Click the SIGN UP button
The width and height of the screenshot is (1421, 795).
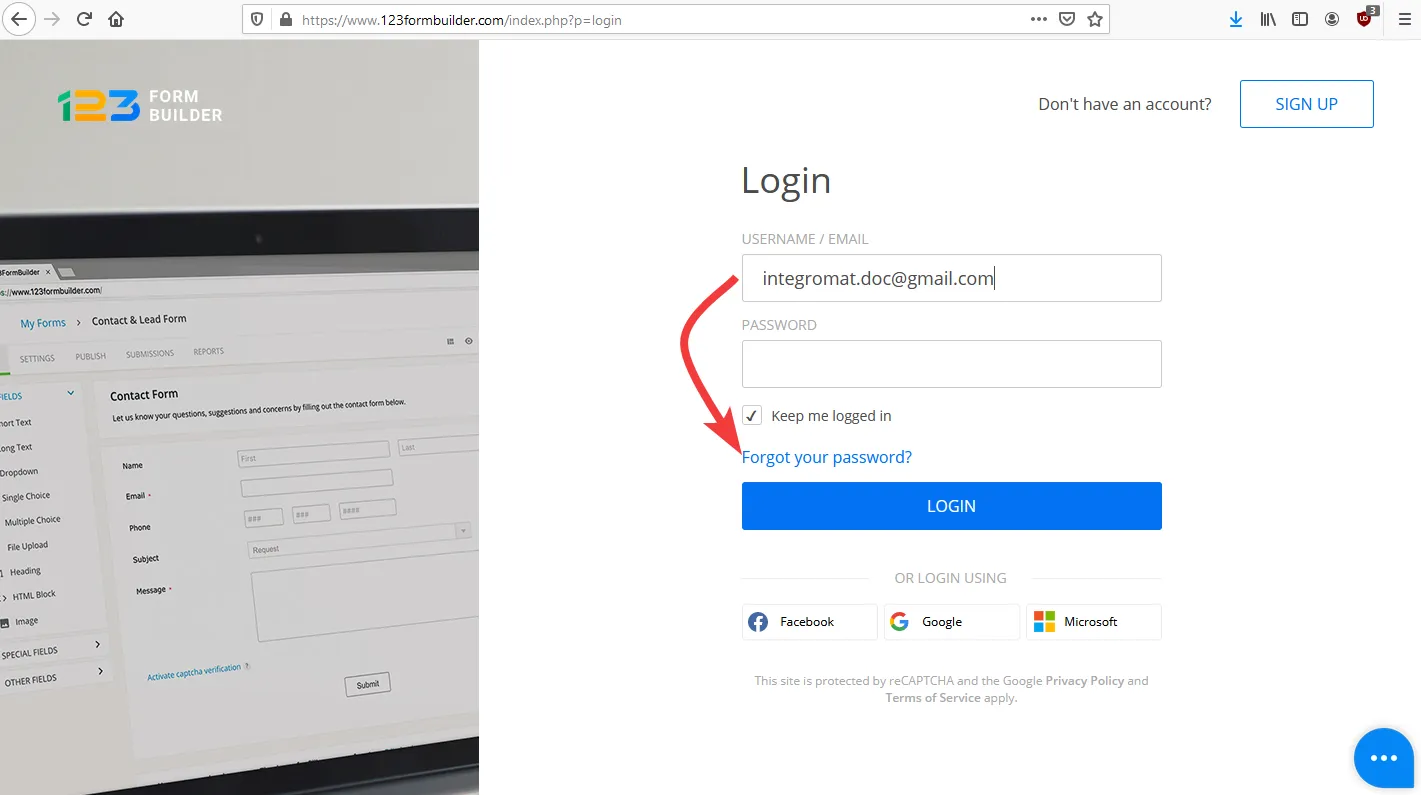(1306, 104)
